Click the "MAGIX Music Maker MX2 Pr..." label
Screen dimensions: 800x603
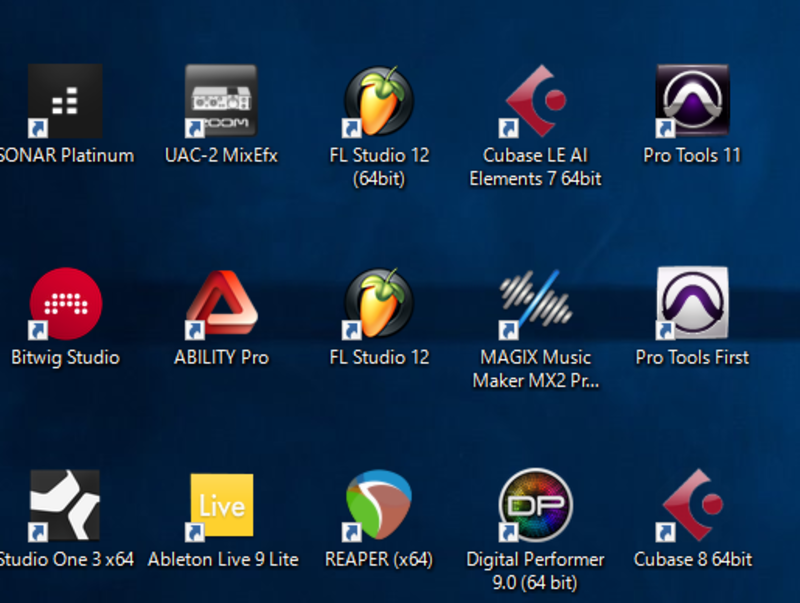pos(536,369)
